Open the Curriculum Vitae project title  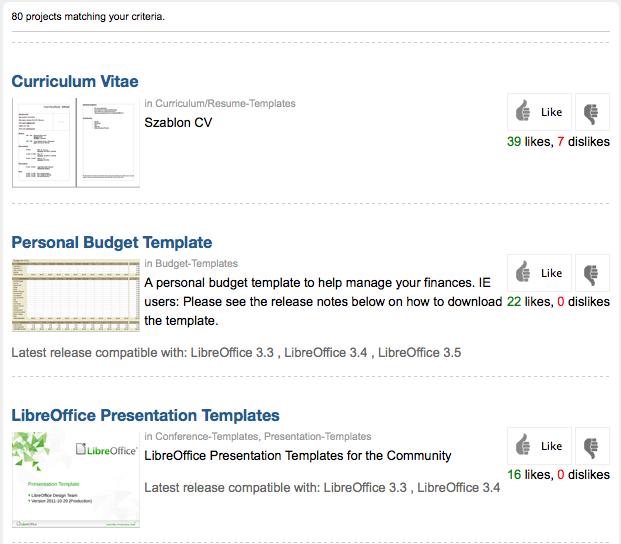(75, 81)
